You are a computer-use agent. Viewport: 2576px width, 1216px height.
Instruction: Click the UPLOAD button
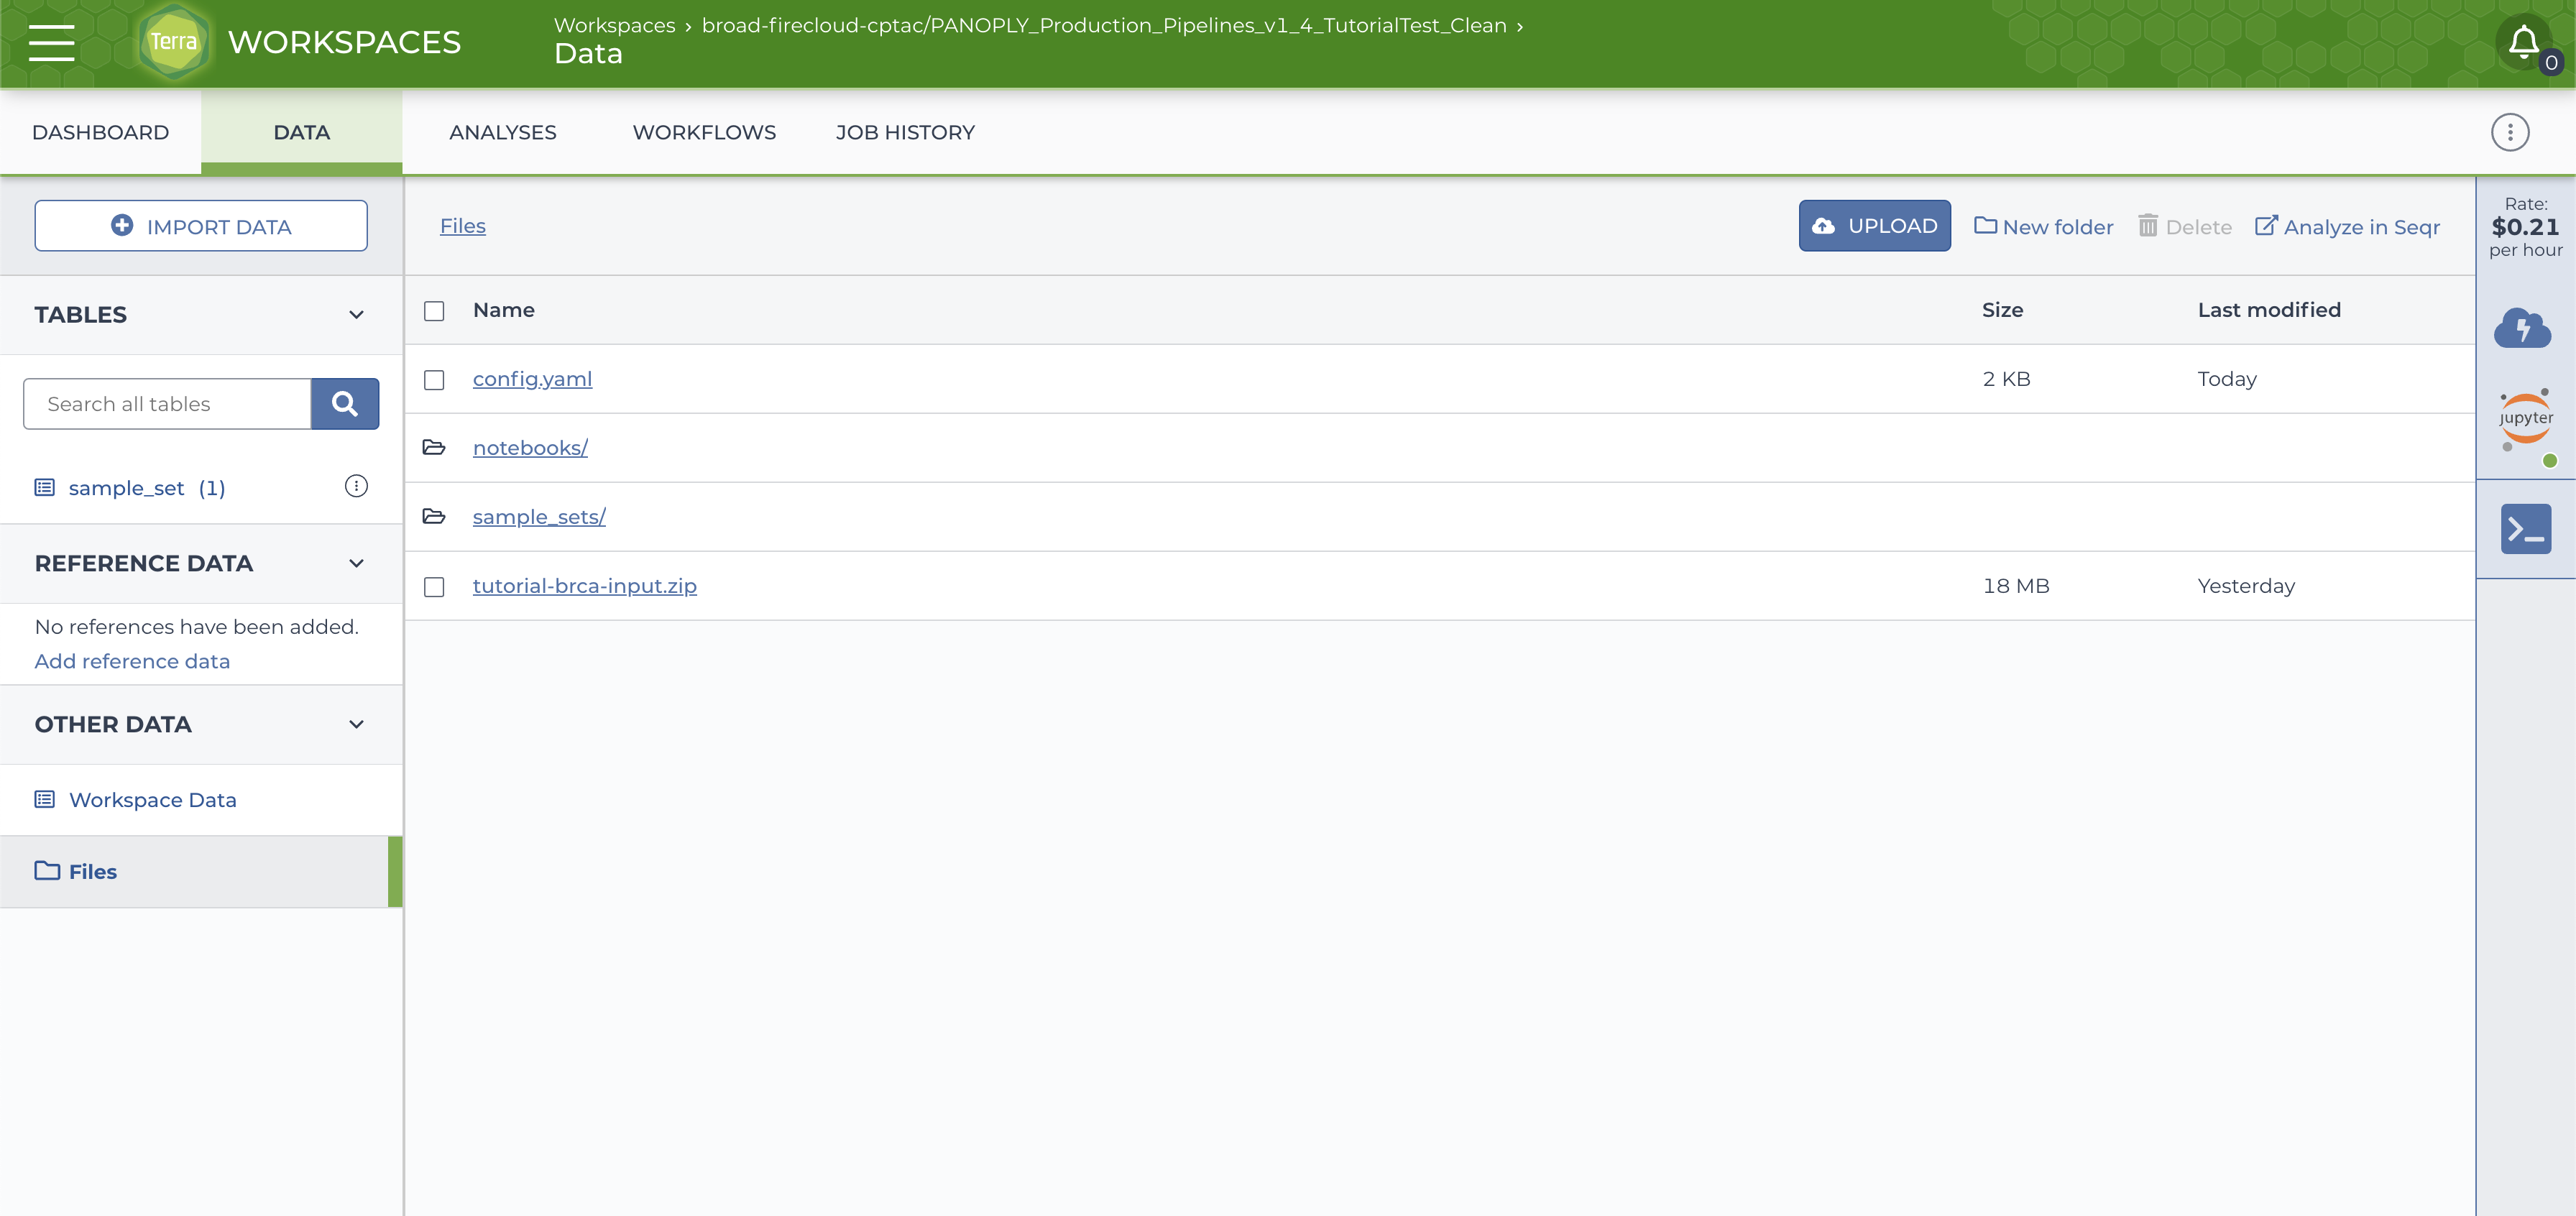click(1874, 226)
